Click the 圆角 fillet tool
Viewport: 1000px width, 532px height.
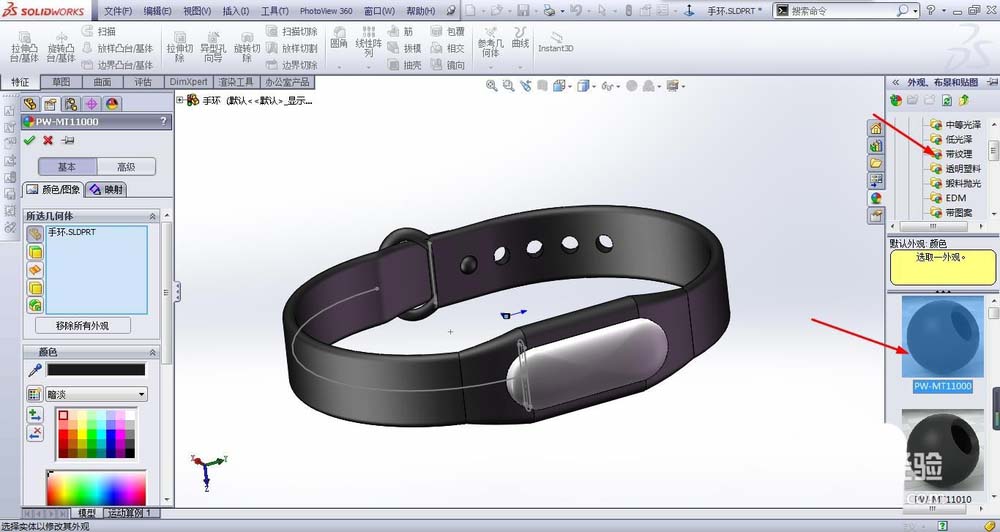(339, 38)
